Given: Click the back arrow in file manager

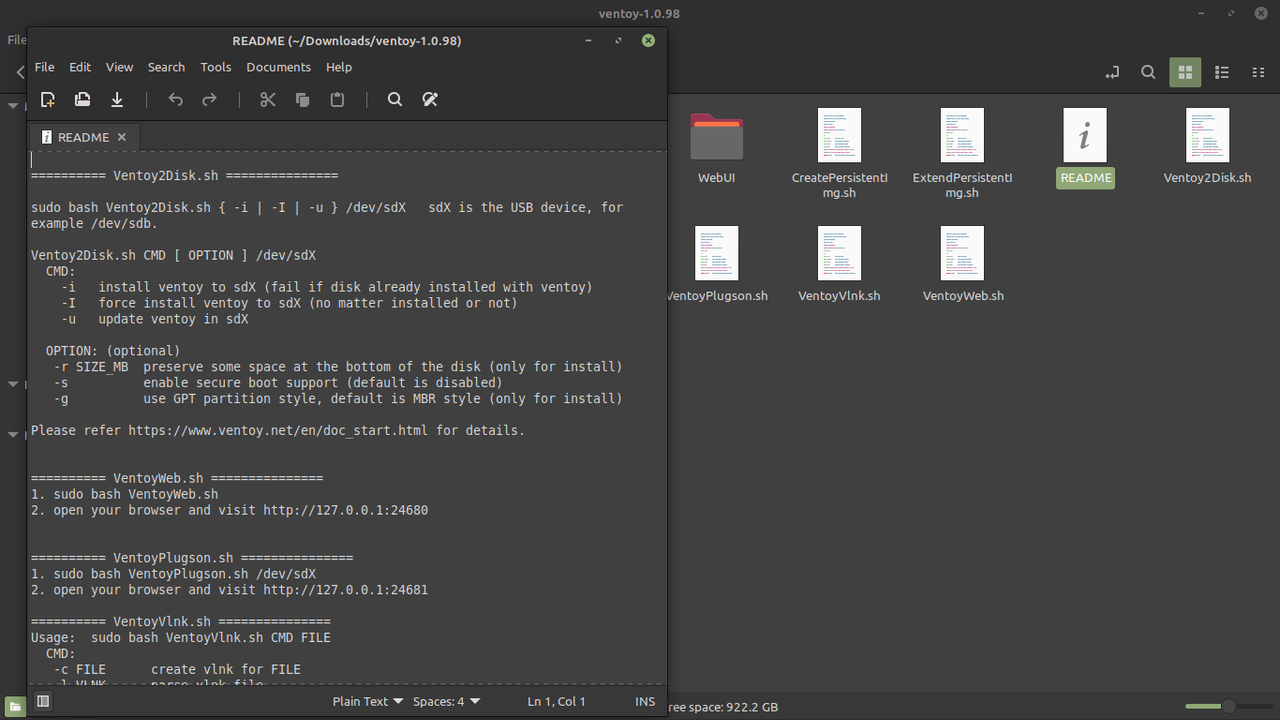Looking at the screenshot, I should [20, 72].
